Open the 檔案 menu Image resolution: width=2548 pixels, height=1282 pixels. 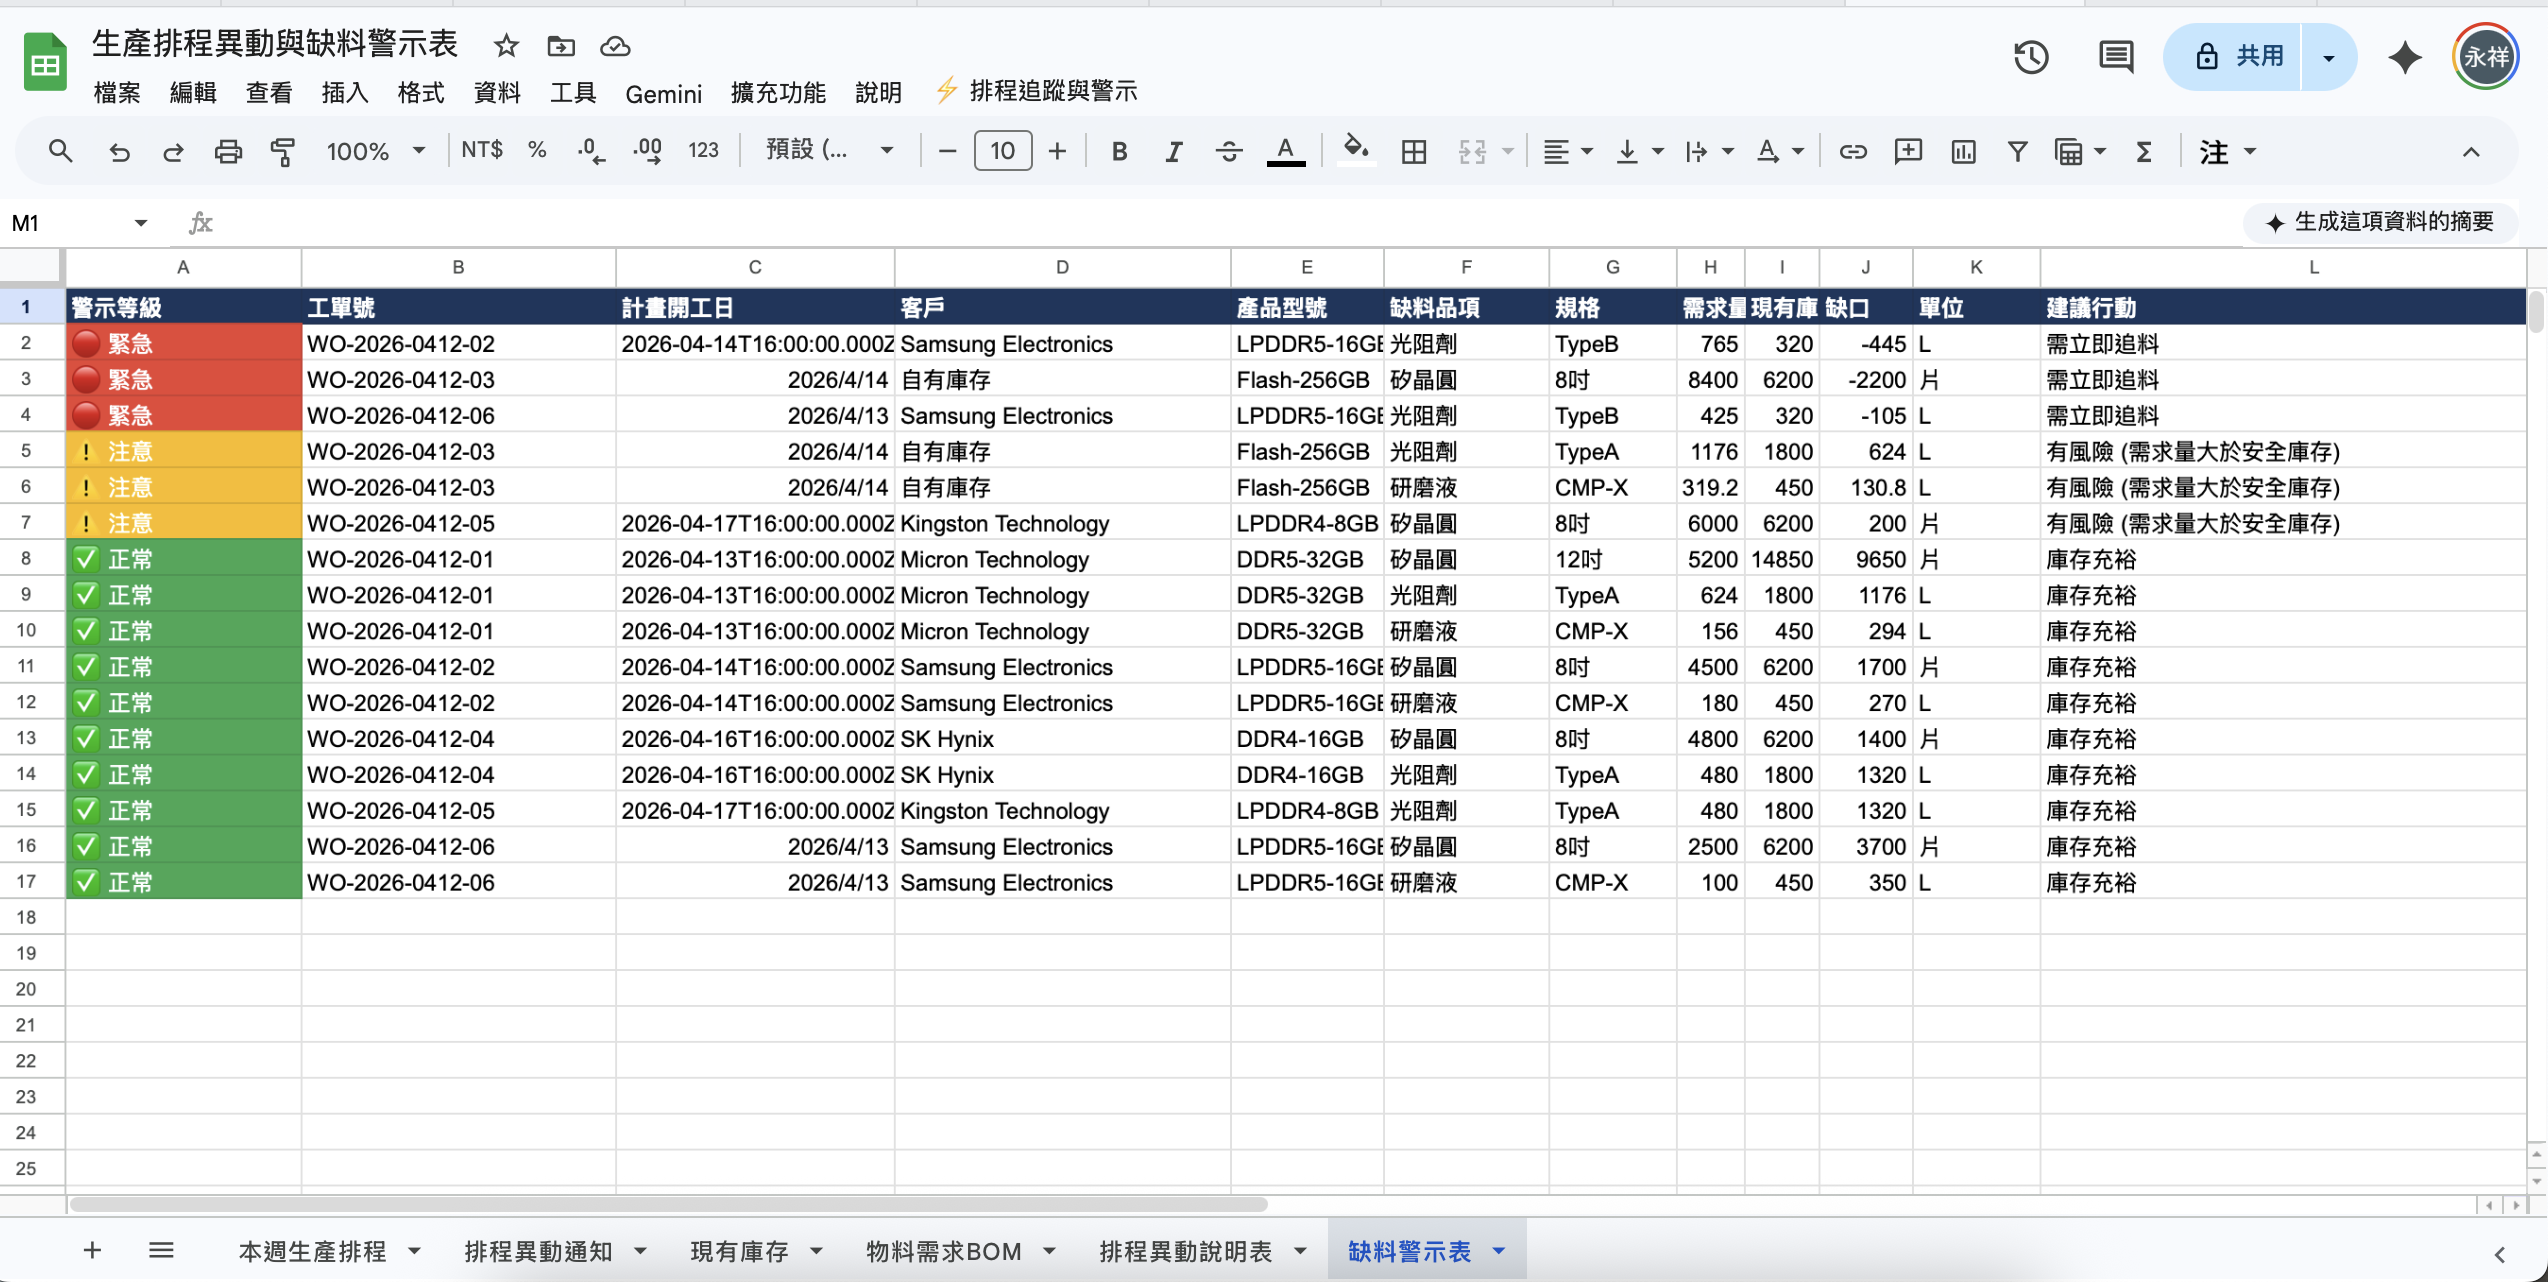point(117,93)
